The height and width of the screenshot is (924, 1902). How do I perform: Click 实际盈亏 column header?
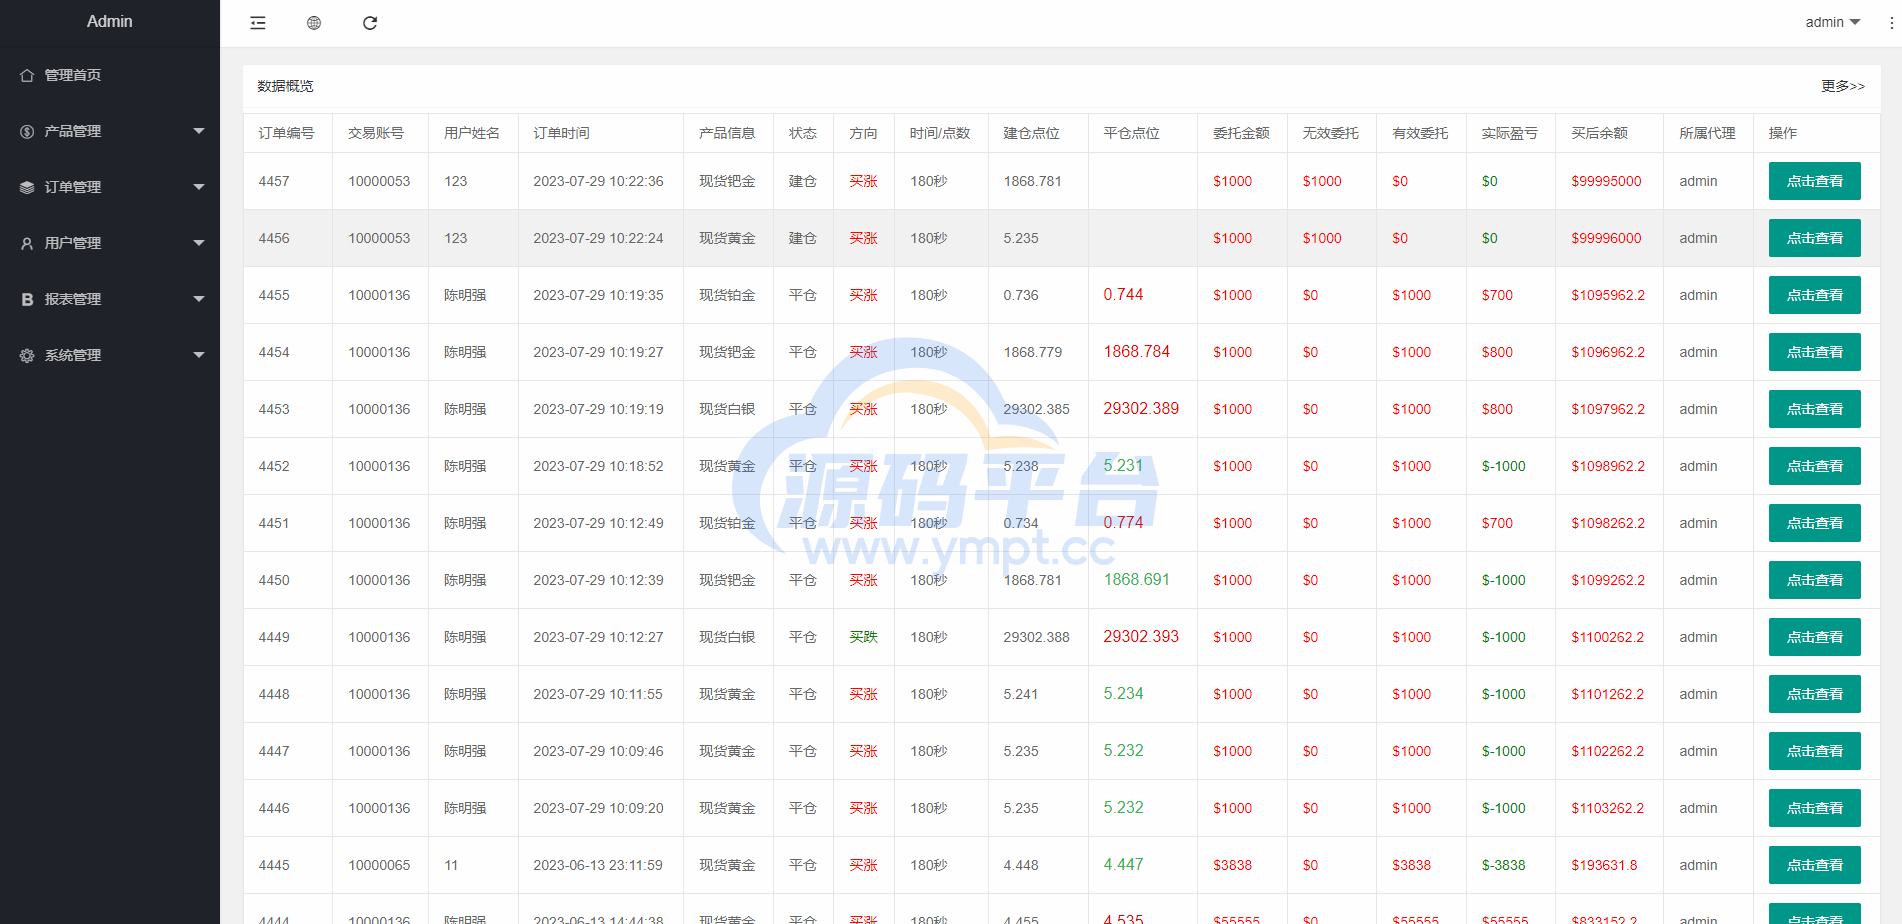click(x=1509, y=133)
